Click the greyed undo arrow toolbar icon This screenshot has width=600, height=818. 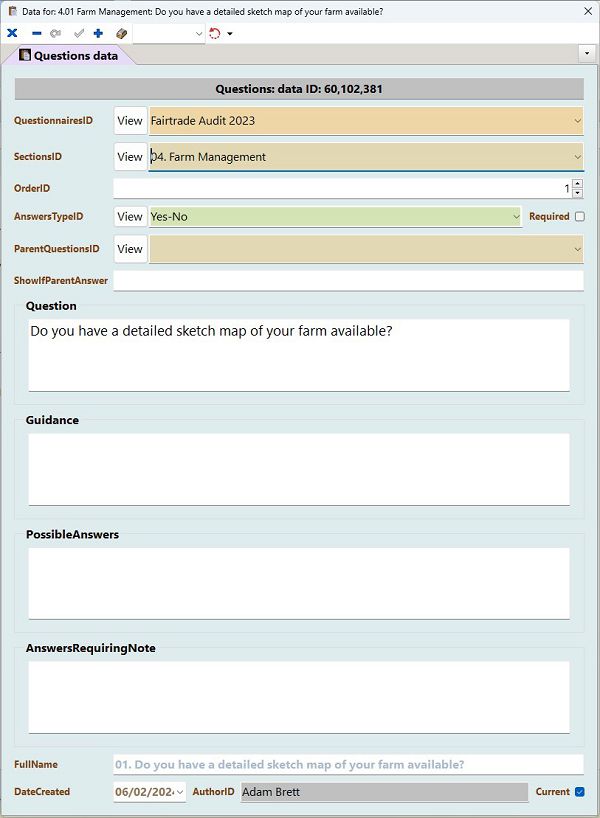[x=55, y=33]
